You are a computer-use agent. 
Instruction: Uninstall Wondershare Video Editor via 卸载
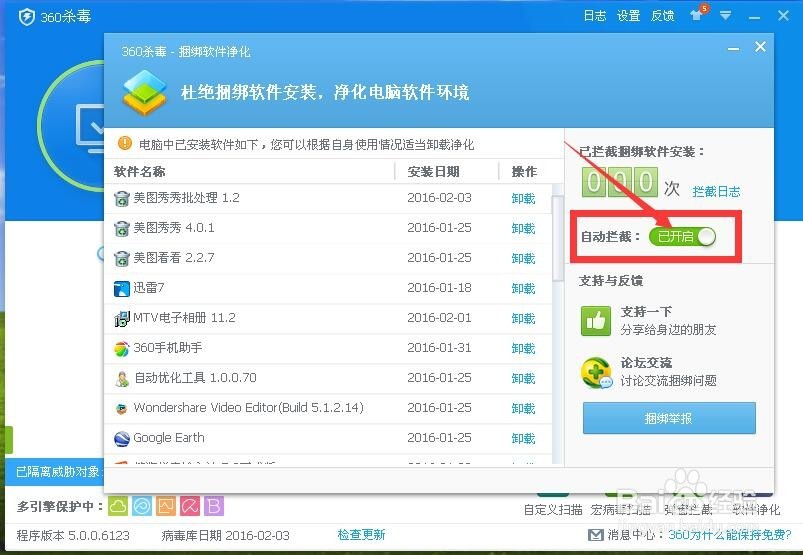point(523,408)
